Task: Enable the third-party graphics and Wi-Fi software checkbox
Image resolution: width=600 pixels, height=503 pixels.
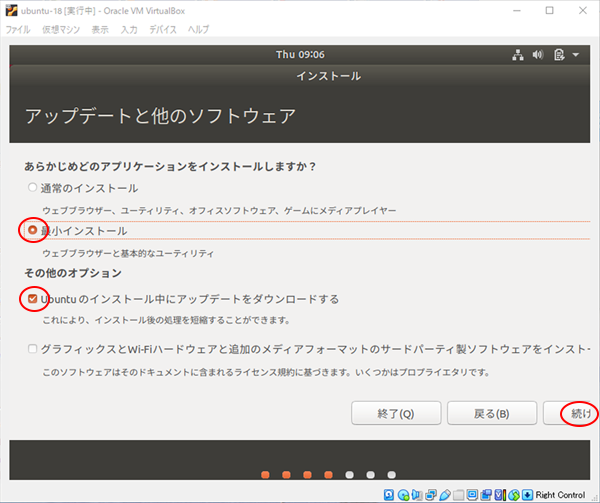Action: click(x=33, y=348)
